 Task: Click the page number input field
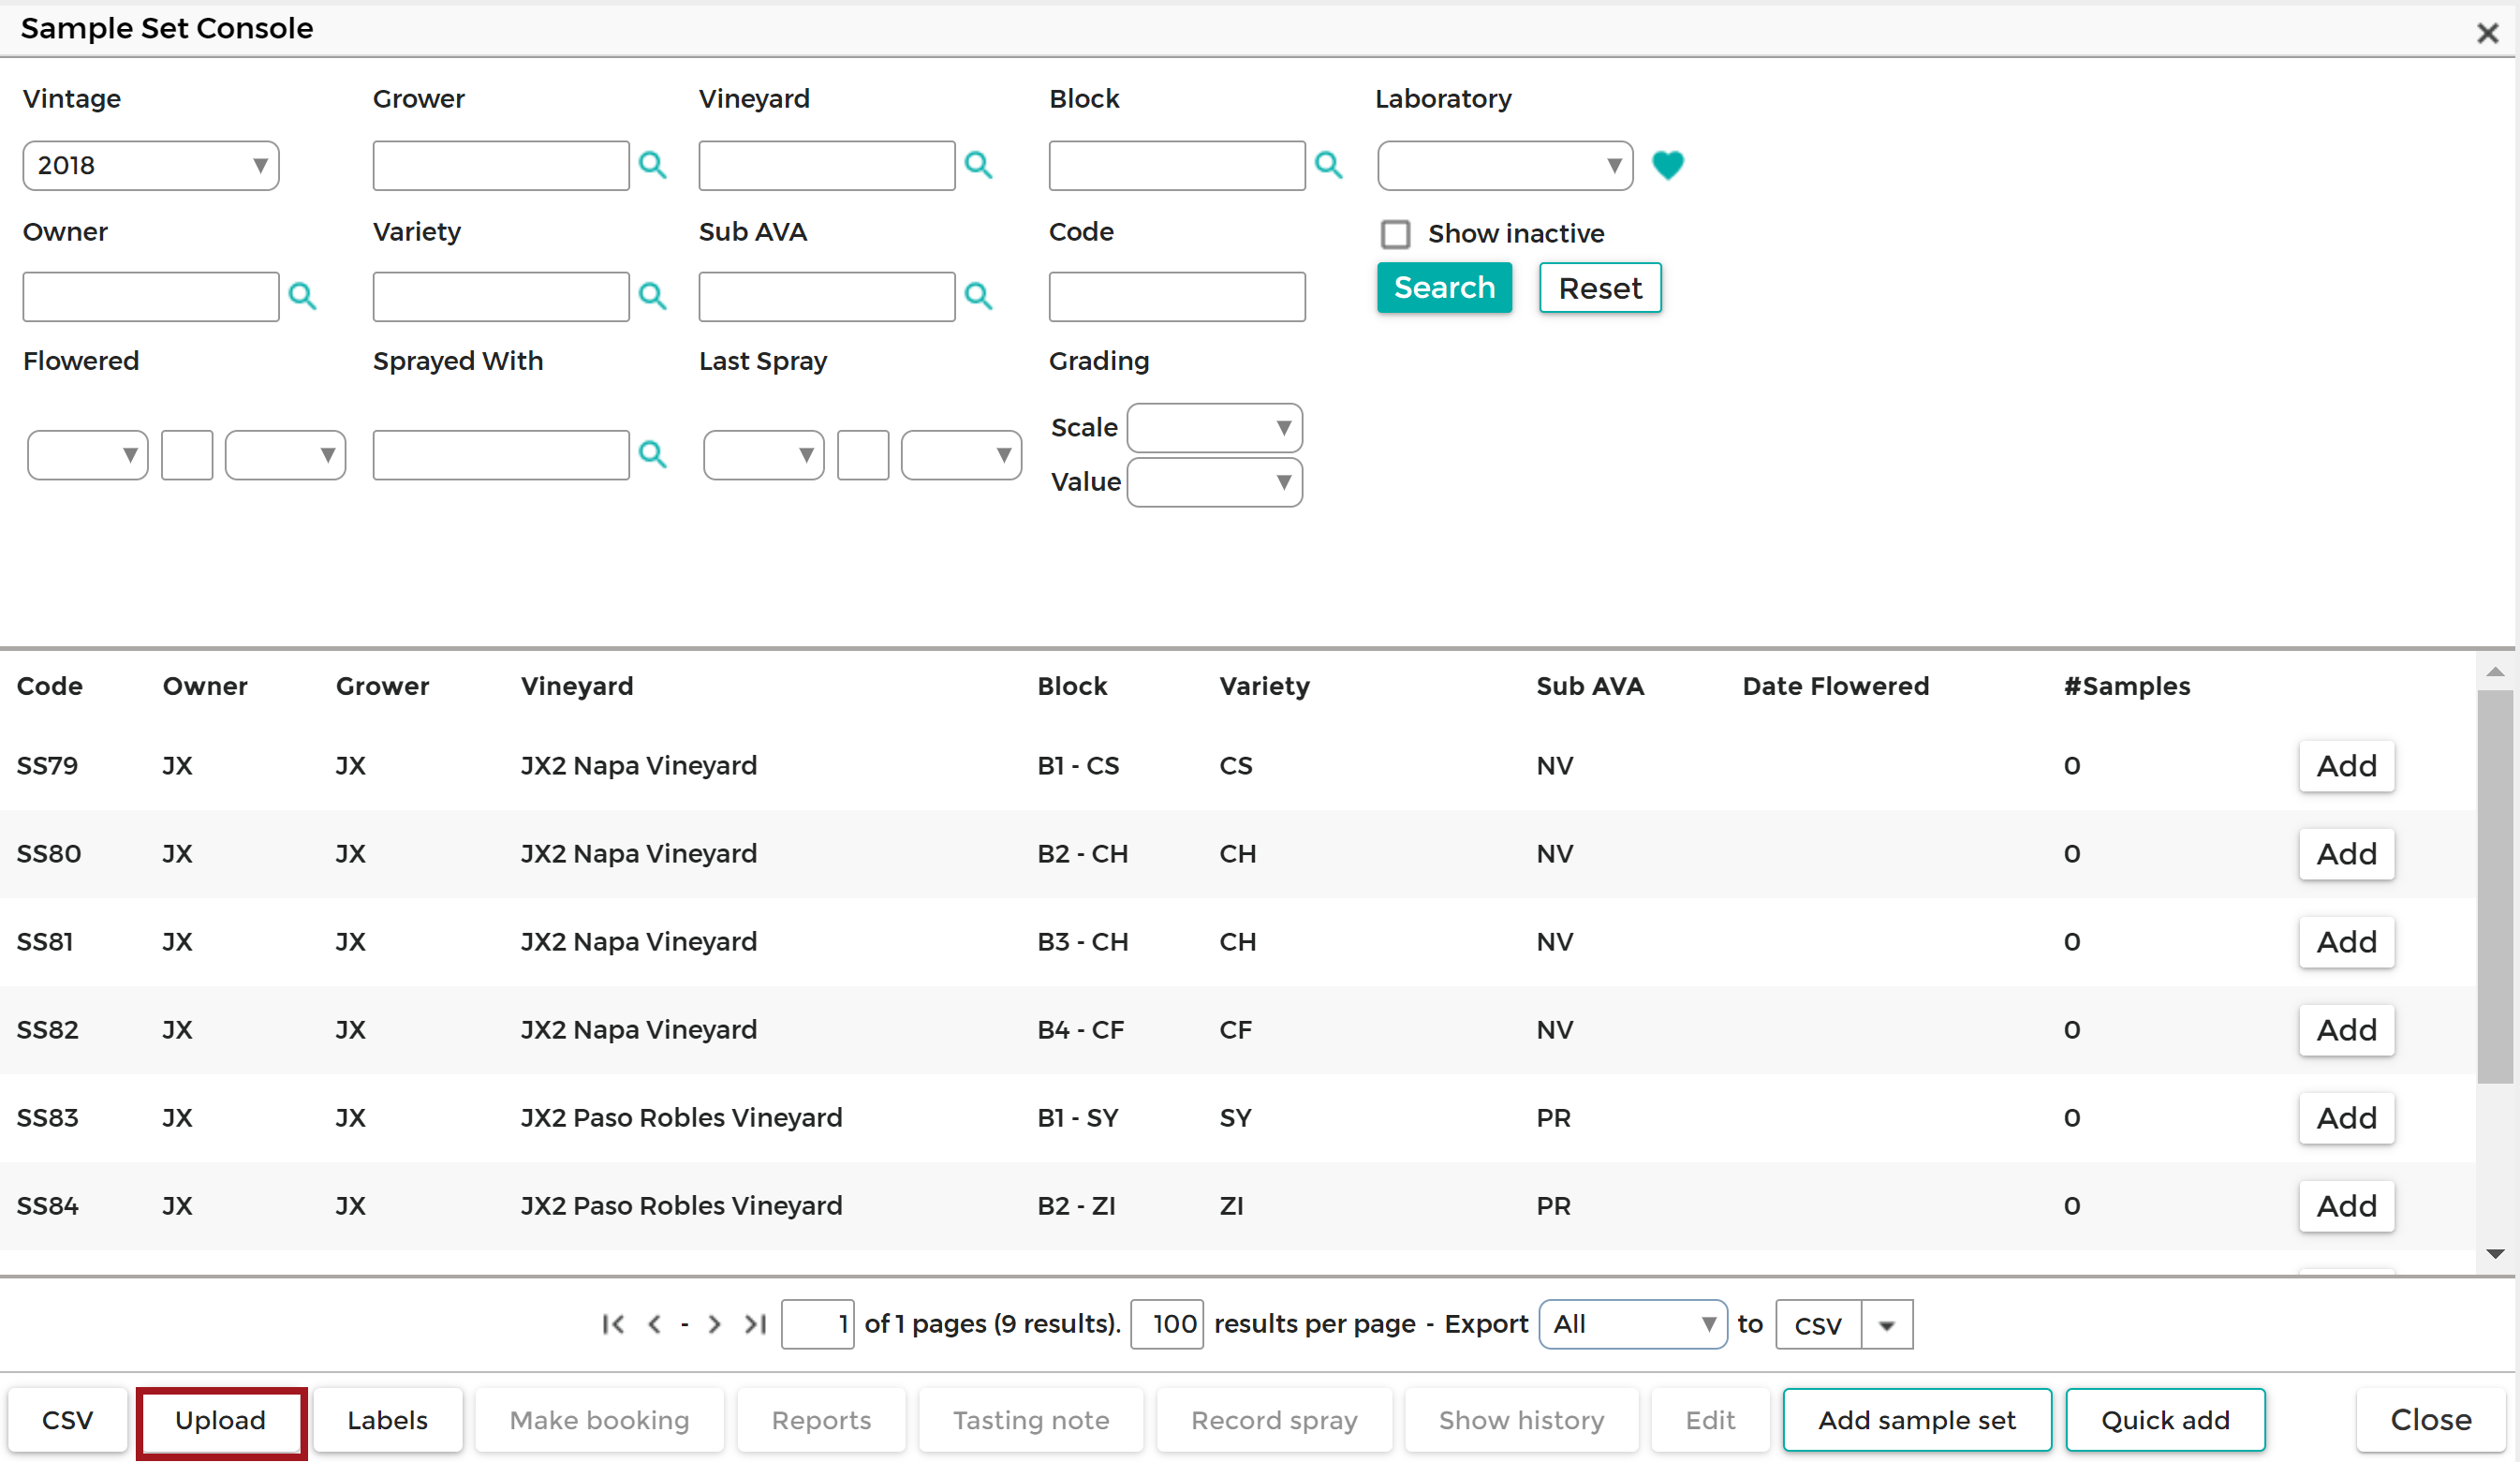817,1324
